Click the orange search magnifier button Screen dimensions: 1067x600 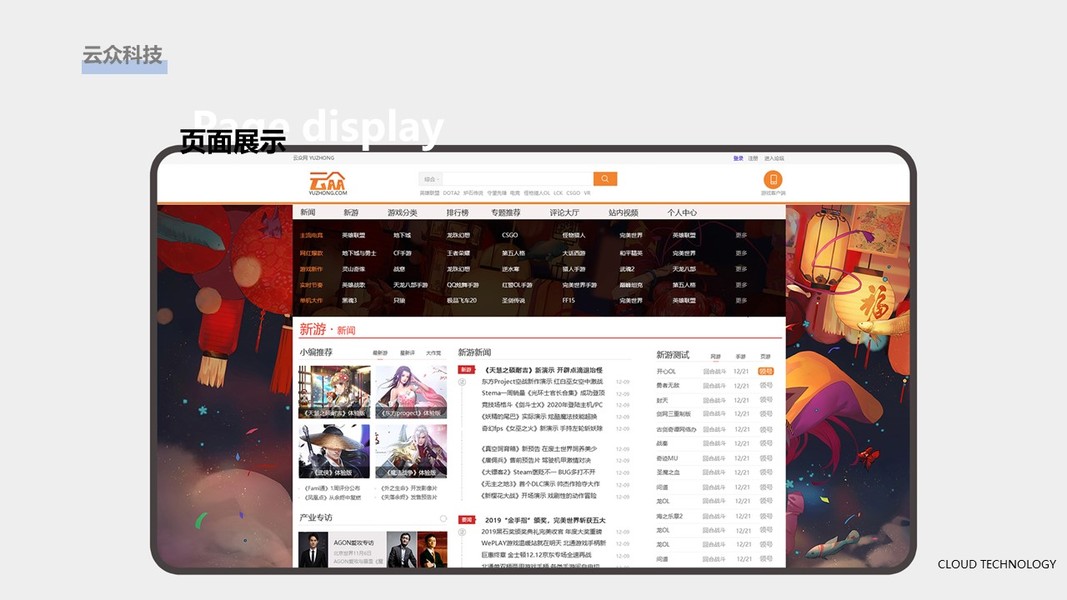point(604,179)
